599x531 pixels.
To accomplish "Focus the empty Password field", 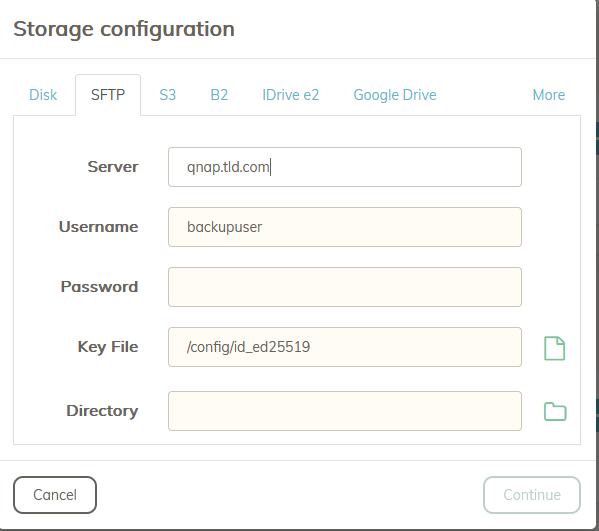I will (345, 287).
